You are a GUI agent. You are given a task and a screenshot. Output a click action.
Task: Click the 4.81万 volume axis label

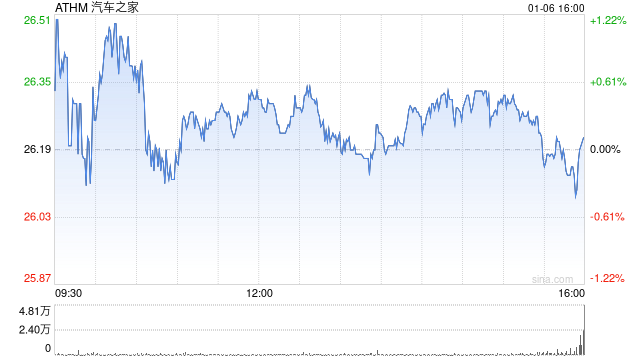(x=34, y=311)
